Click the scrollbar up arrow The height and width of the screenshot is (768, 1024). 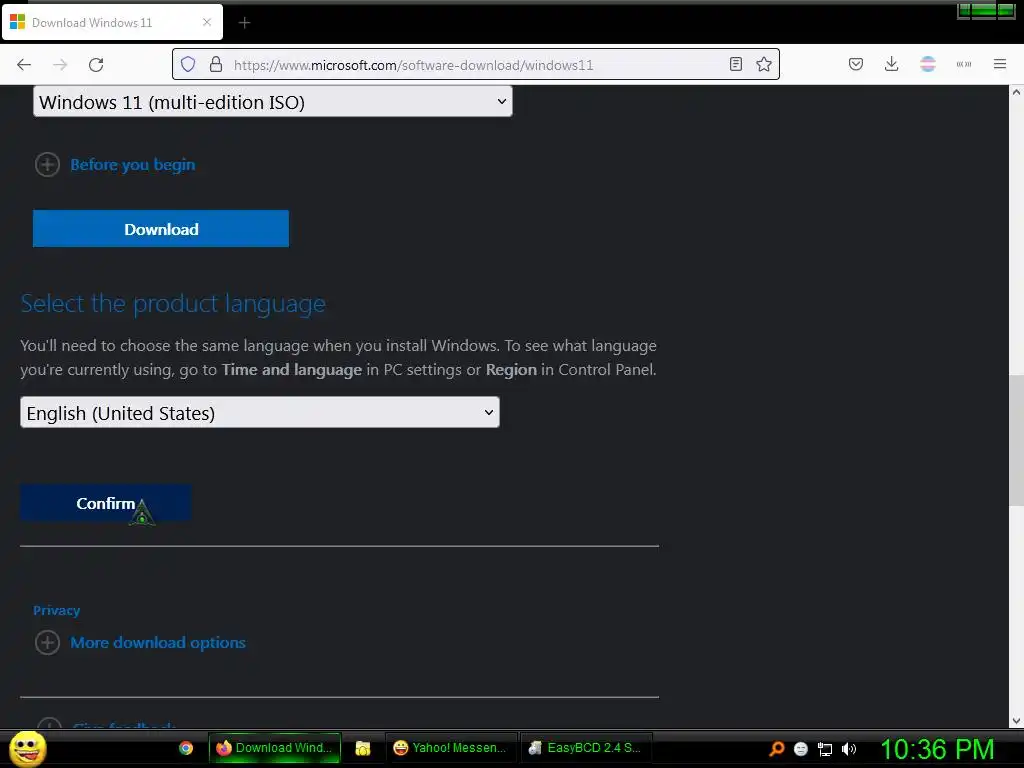tap(1016, 92)
